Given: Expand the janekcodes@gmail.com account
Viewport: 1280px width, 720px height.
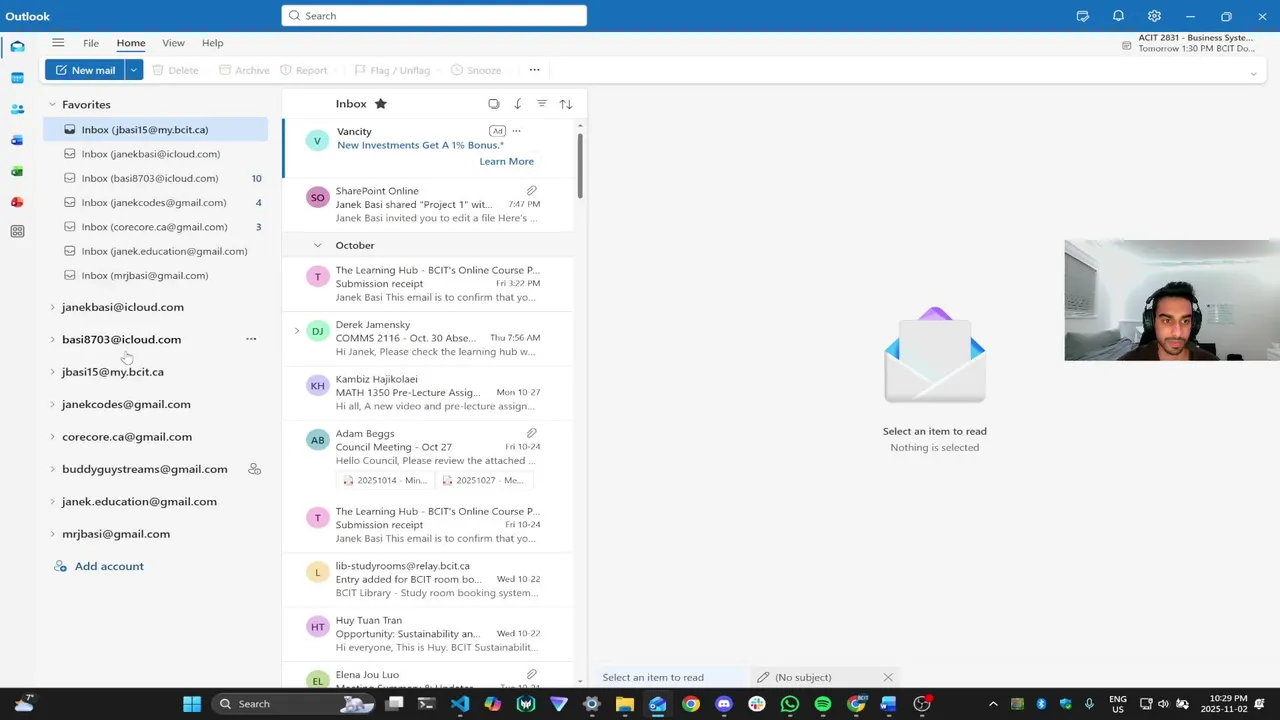Looking at the screenshot, I should [52, 404].
